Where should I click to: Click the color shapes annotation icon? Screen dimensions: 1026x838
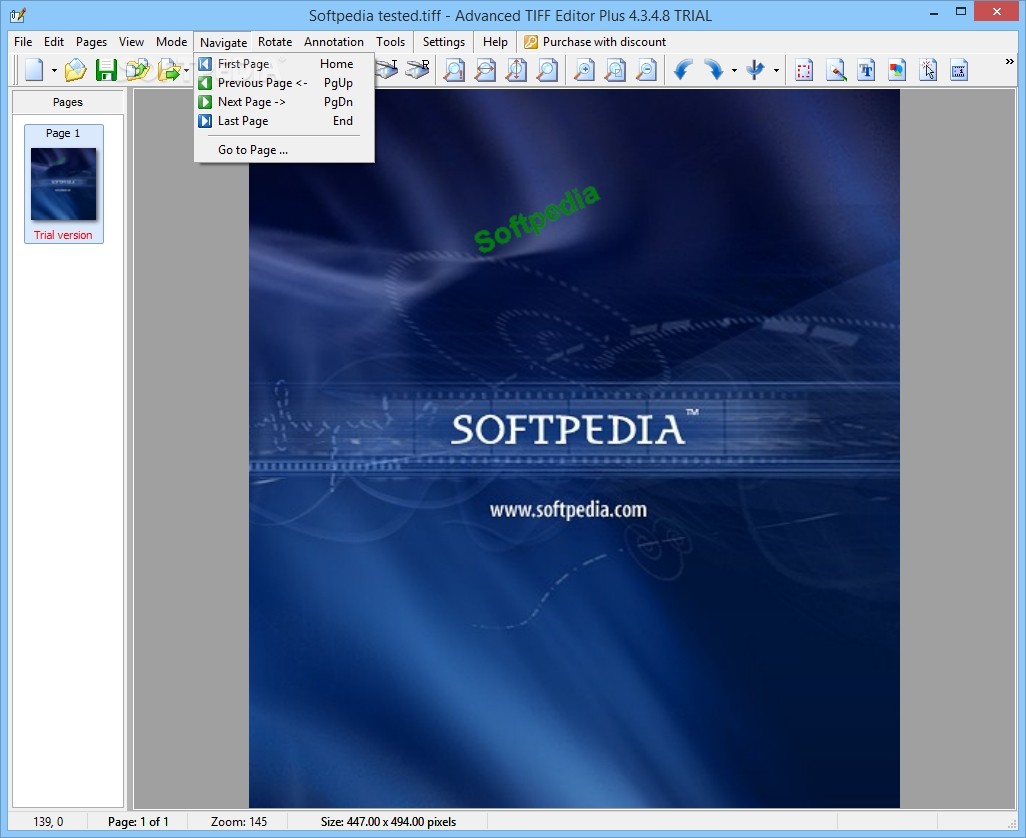coord(897,69)
